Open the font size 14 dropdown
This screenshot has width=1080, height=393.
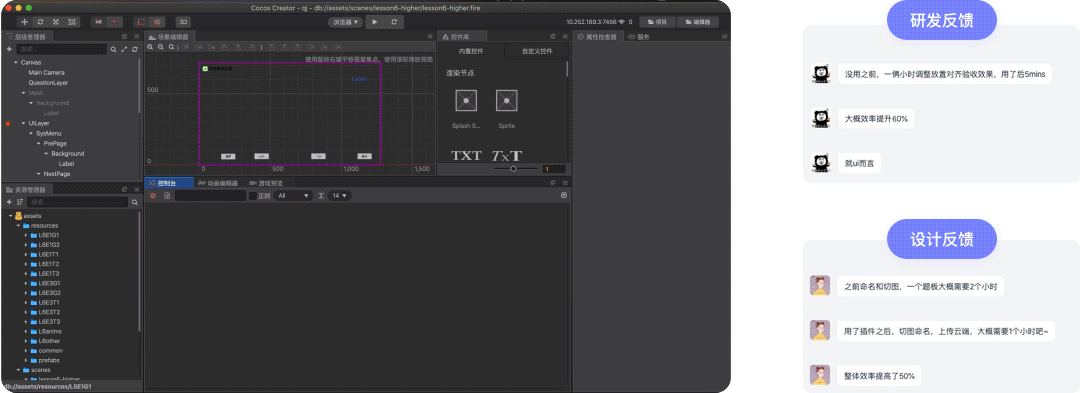340,196
